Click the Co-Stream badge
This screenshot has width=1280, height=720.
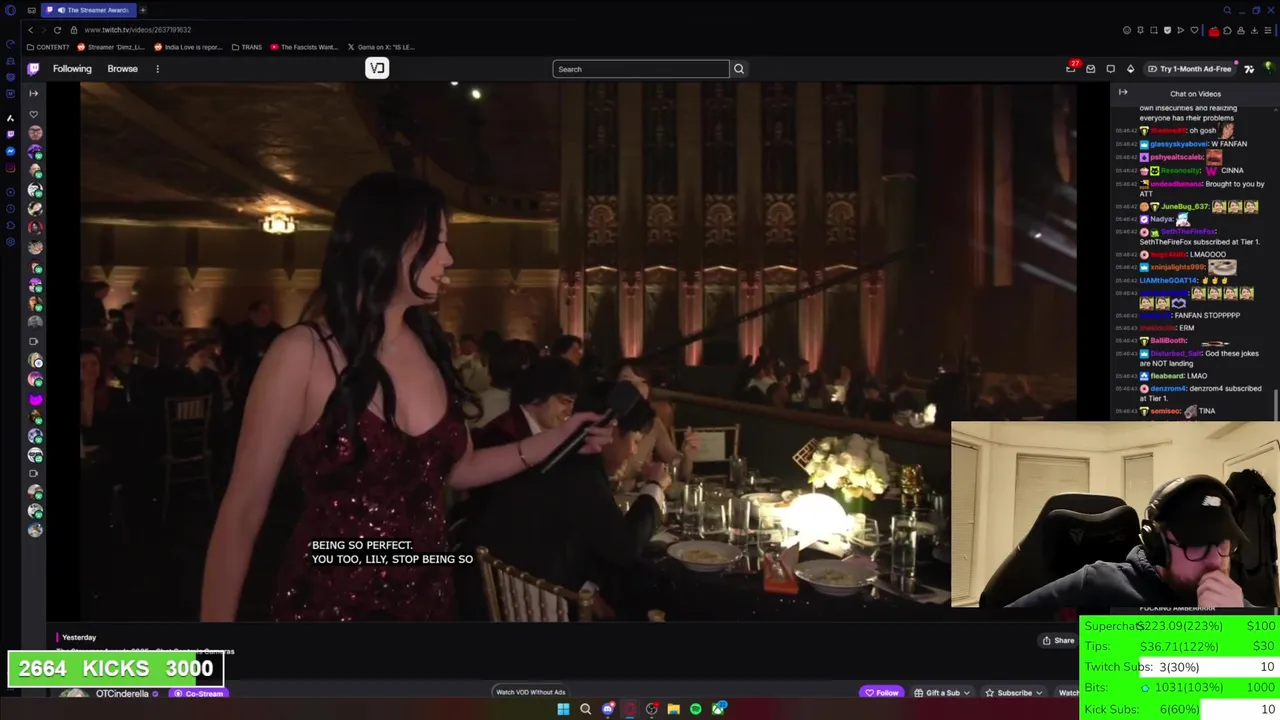pos(198,694)
